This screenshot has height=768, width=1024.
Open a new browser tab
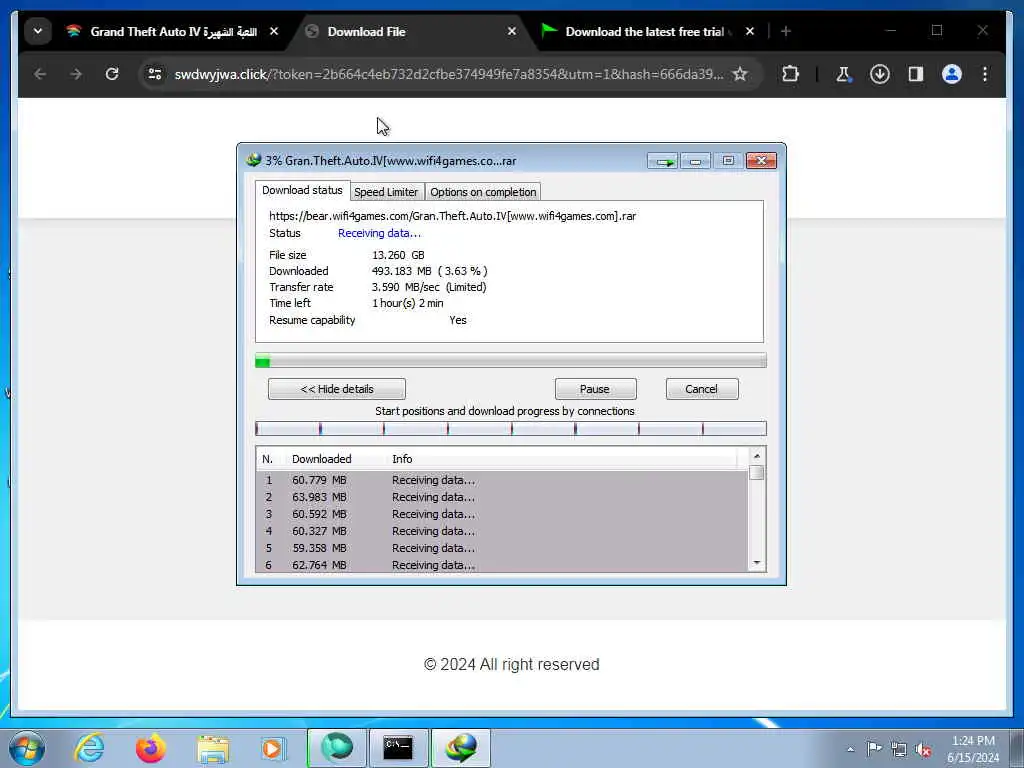pos(786,31)
